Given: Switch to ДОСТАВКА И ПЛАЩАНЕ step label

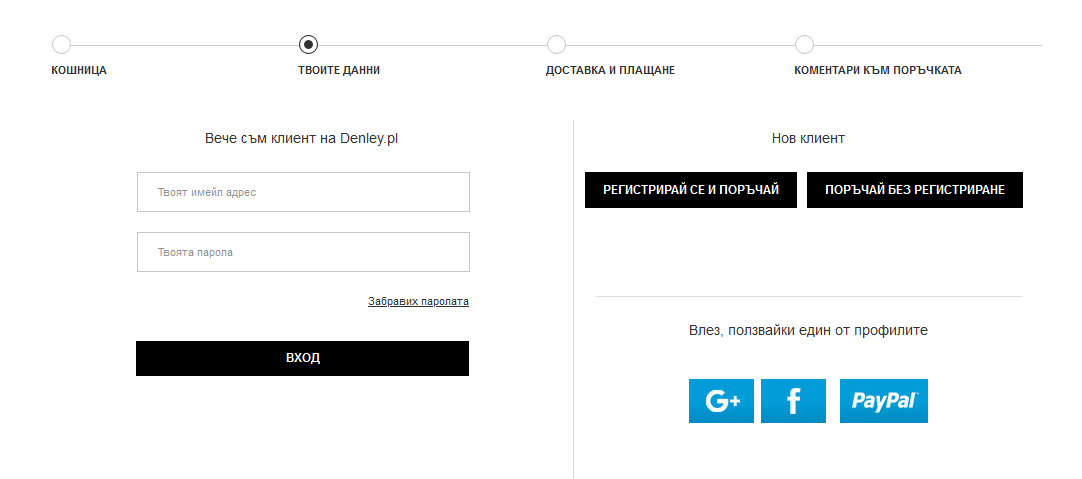Looking at the screenshot, I should [x=610, y=71].
